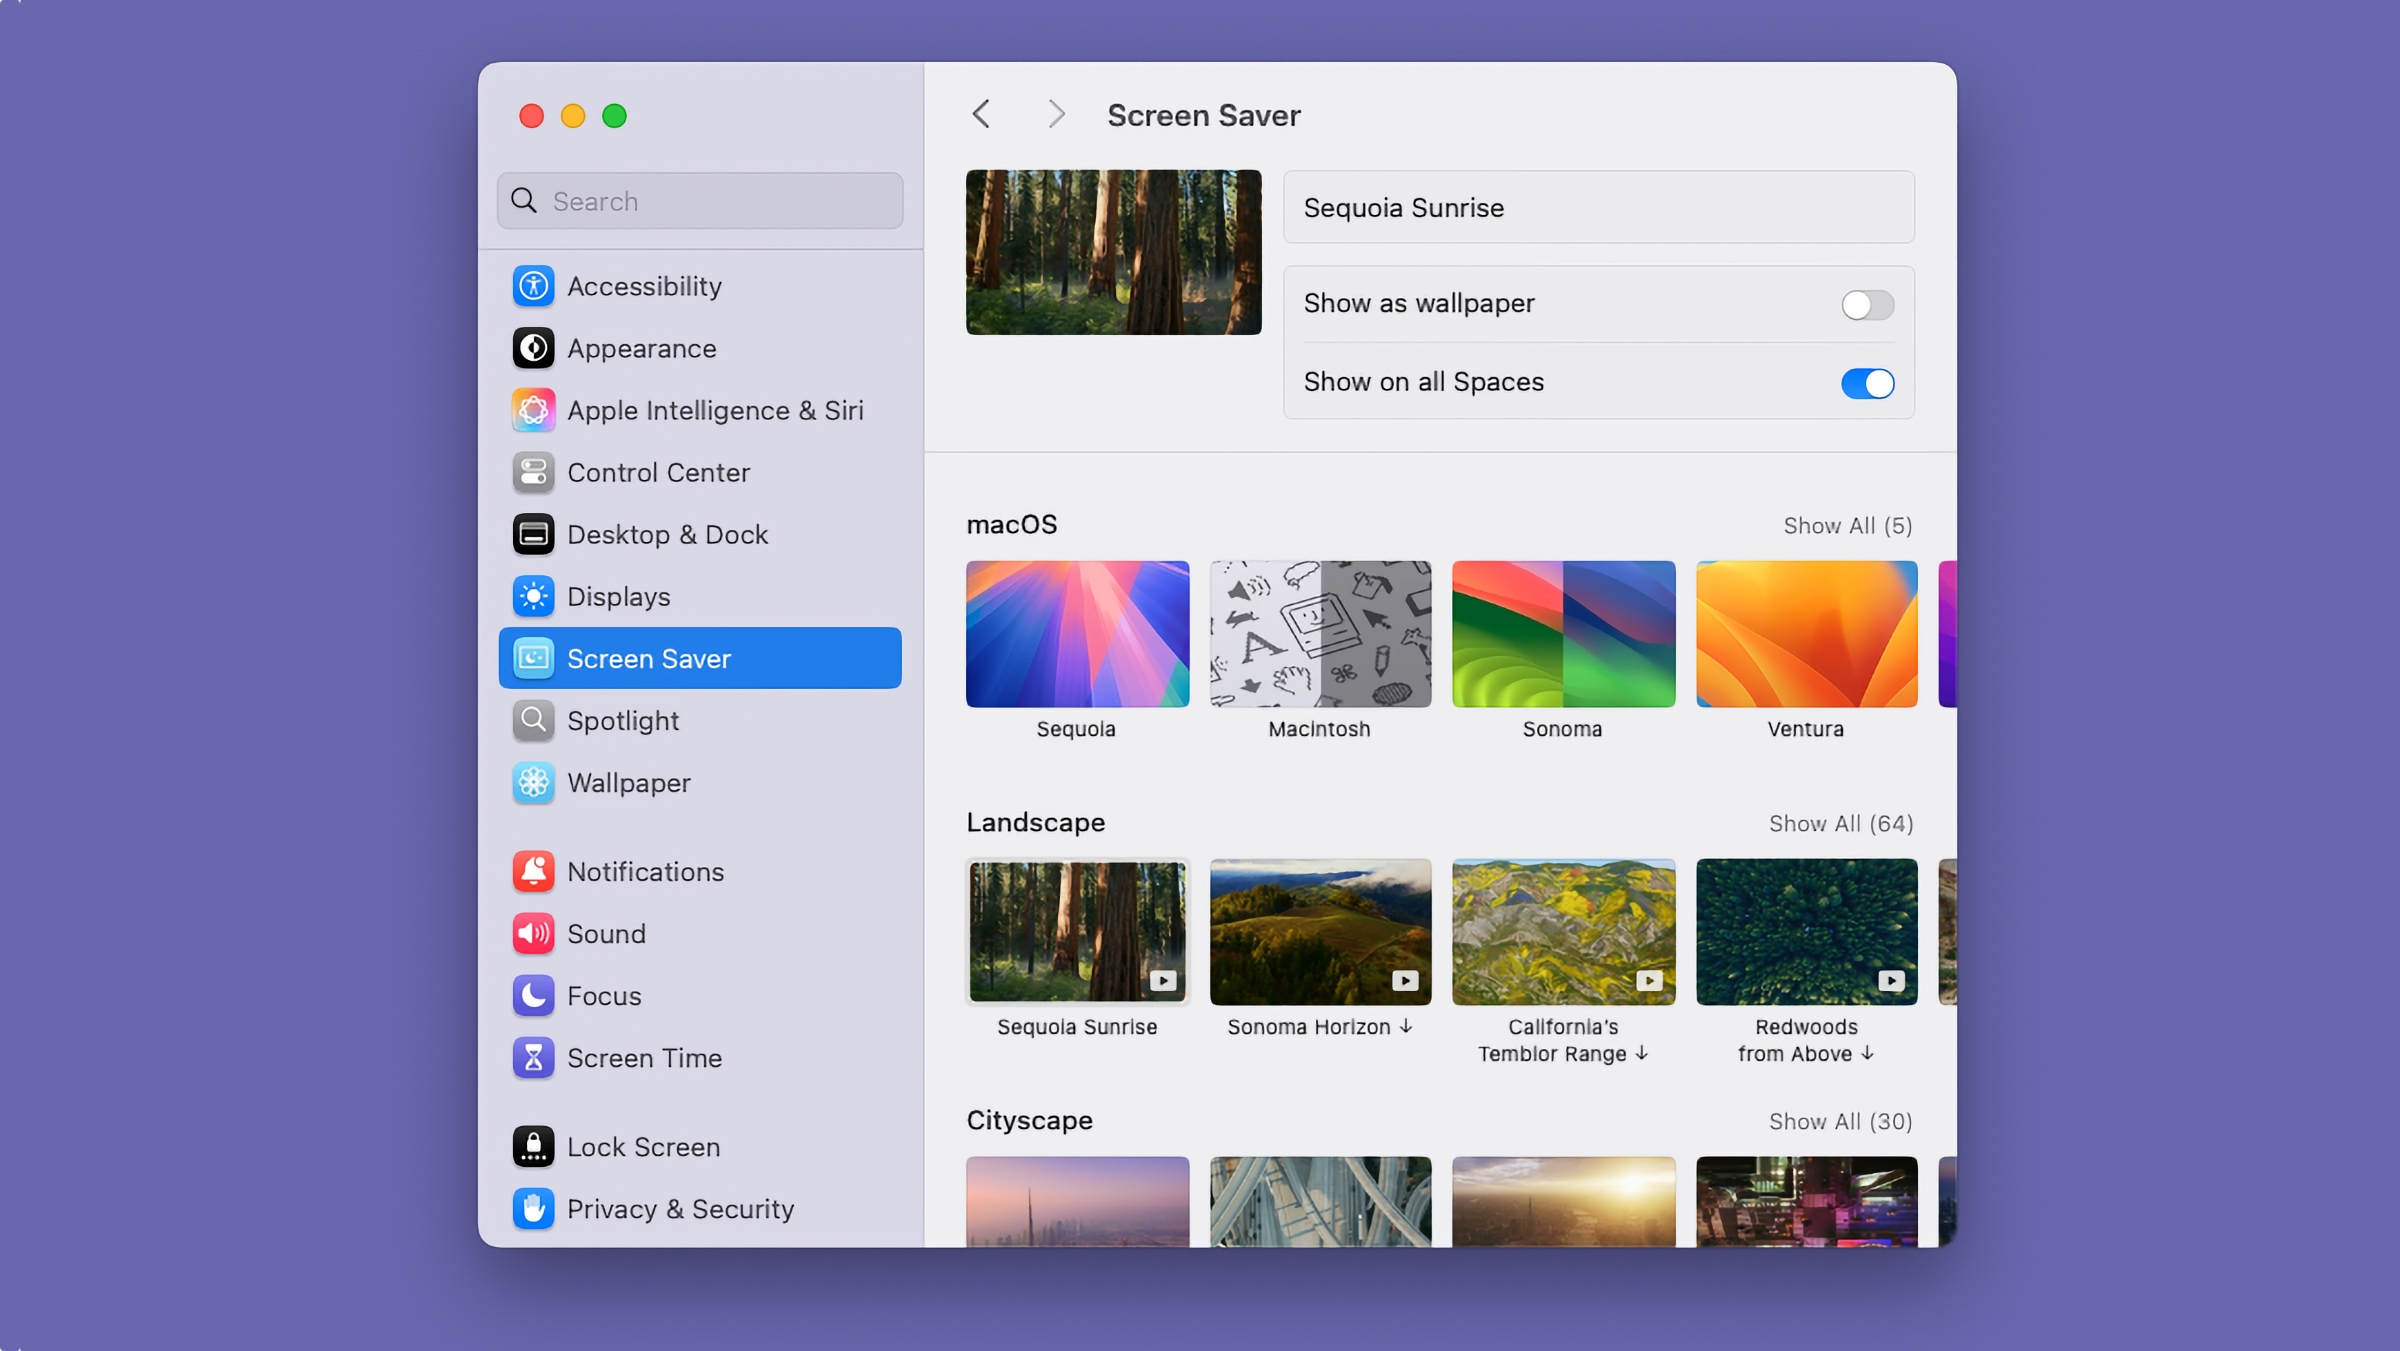Open the Spotlight magnifier icon
Screen dimensions: 2400x1351
[533, 720]
